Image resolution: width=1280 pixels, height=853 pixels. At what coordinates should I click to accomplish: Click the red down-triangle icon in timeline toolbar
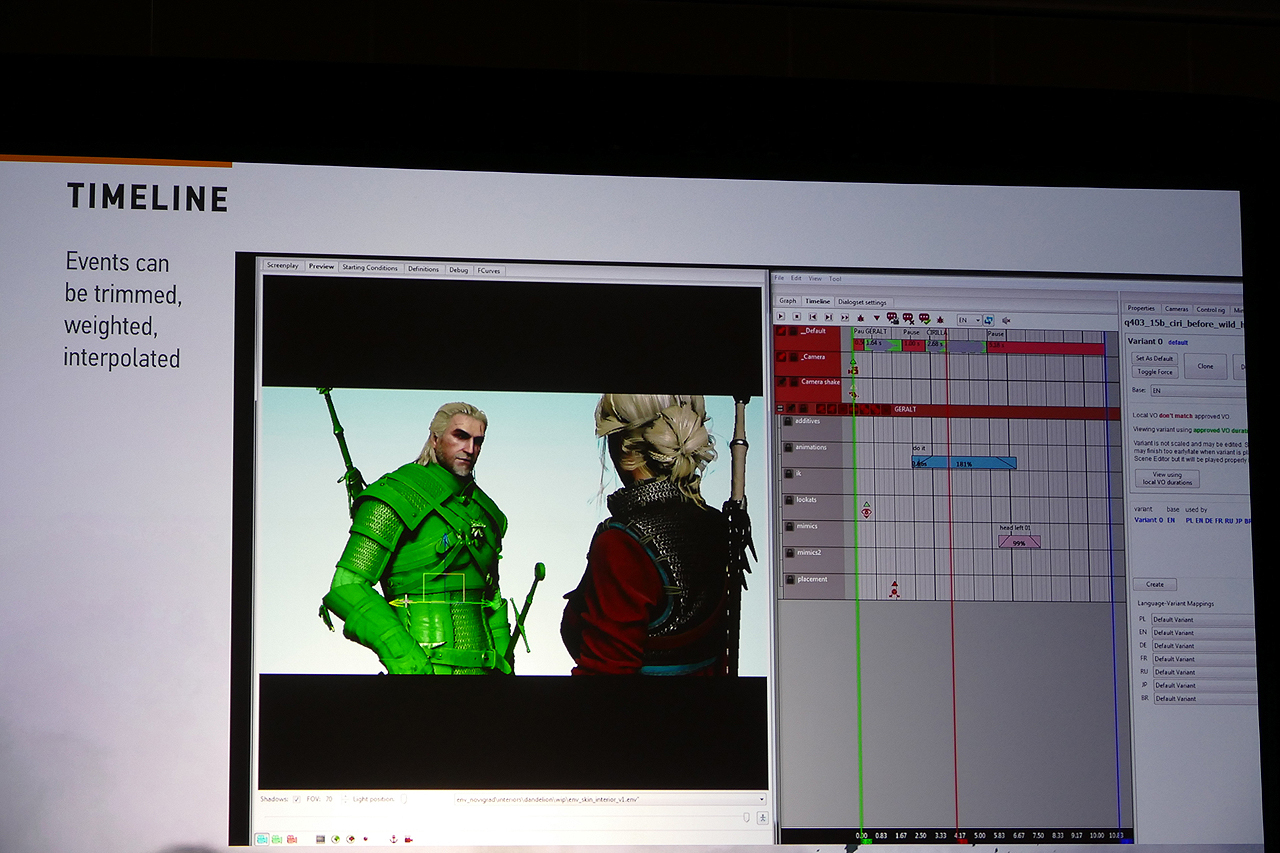[x=877, y=318]
